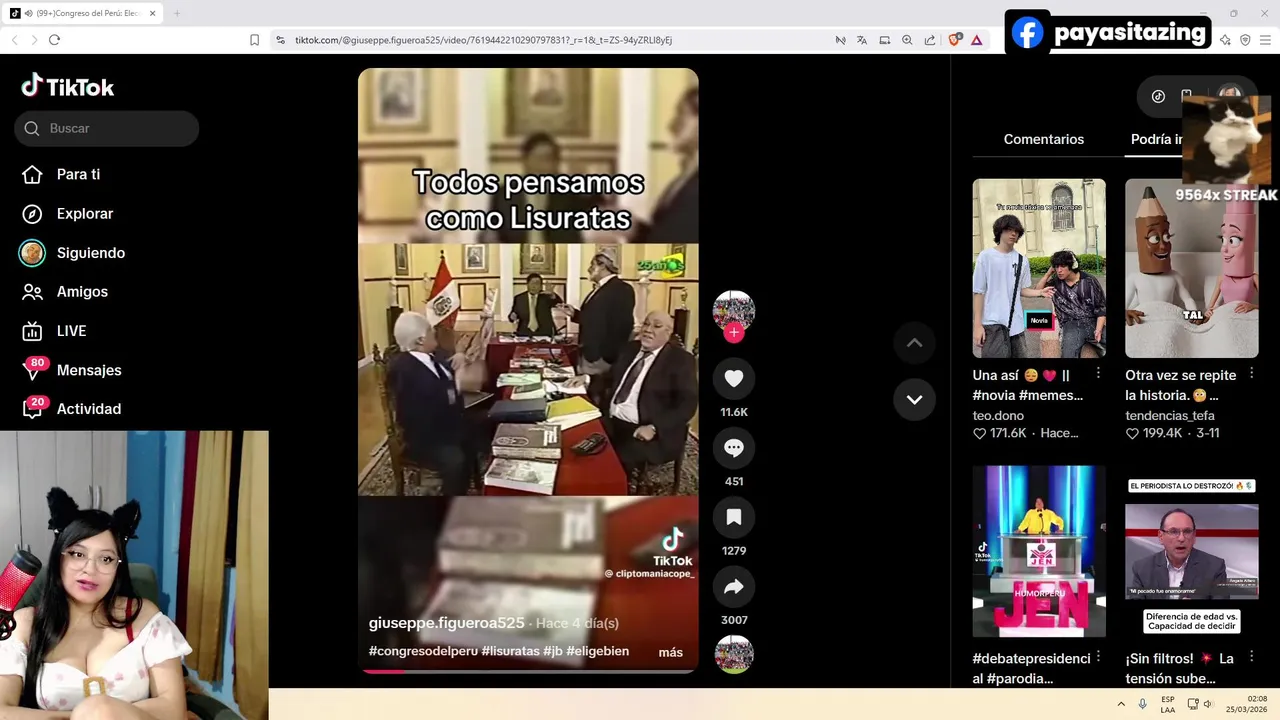Click zoom magnifier icon in address bar

click(x=907, y=40)
